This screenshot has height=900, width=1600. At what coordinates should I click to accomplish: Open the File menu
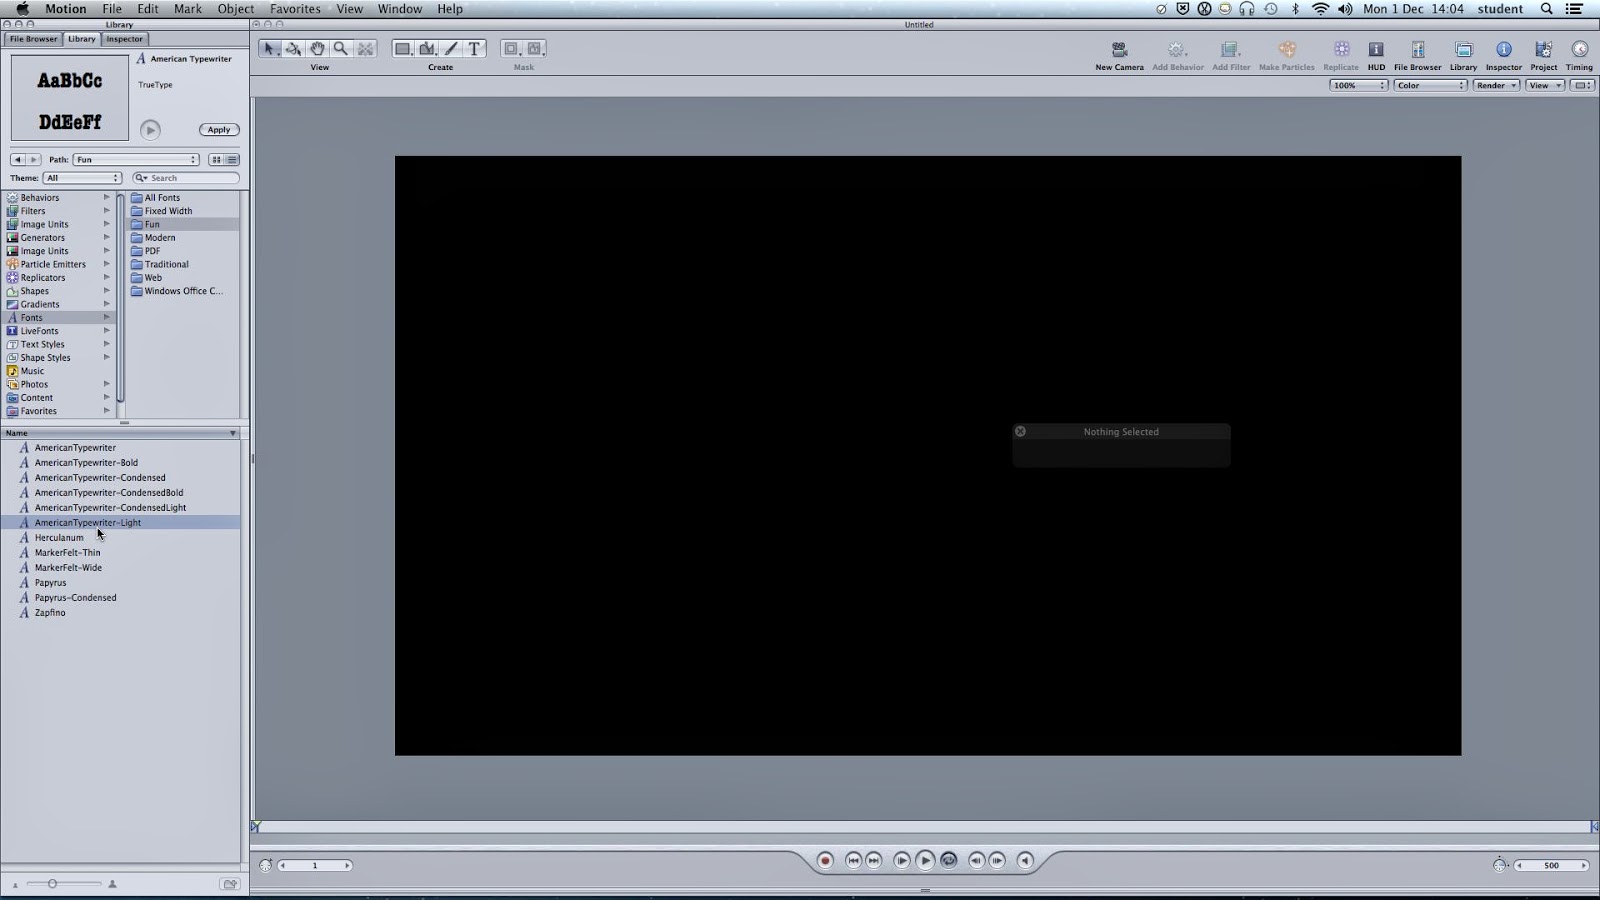[x=112, y=9]
